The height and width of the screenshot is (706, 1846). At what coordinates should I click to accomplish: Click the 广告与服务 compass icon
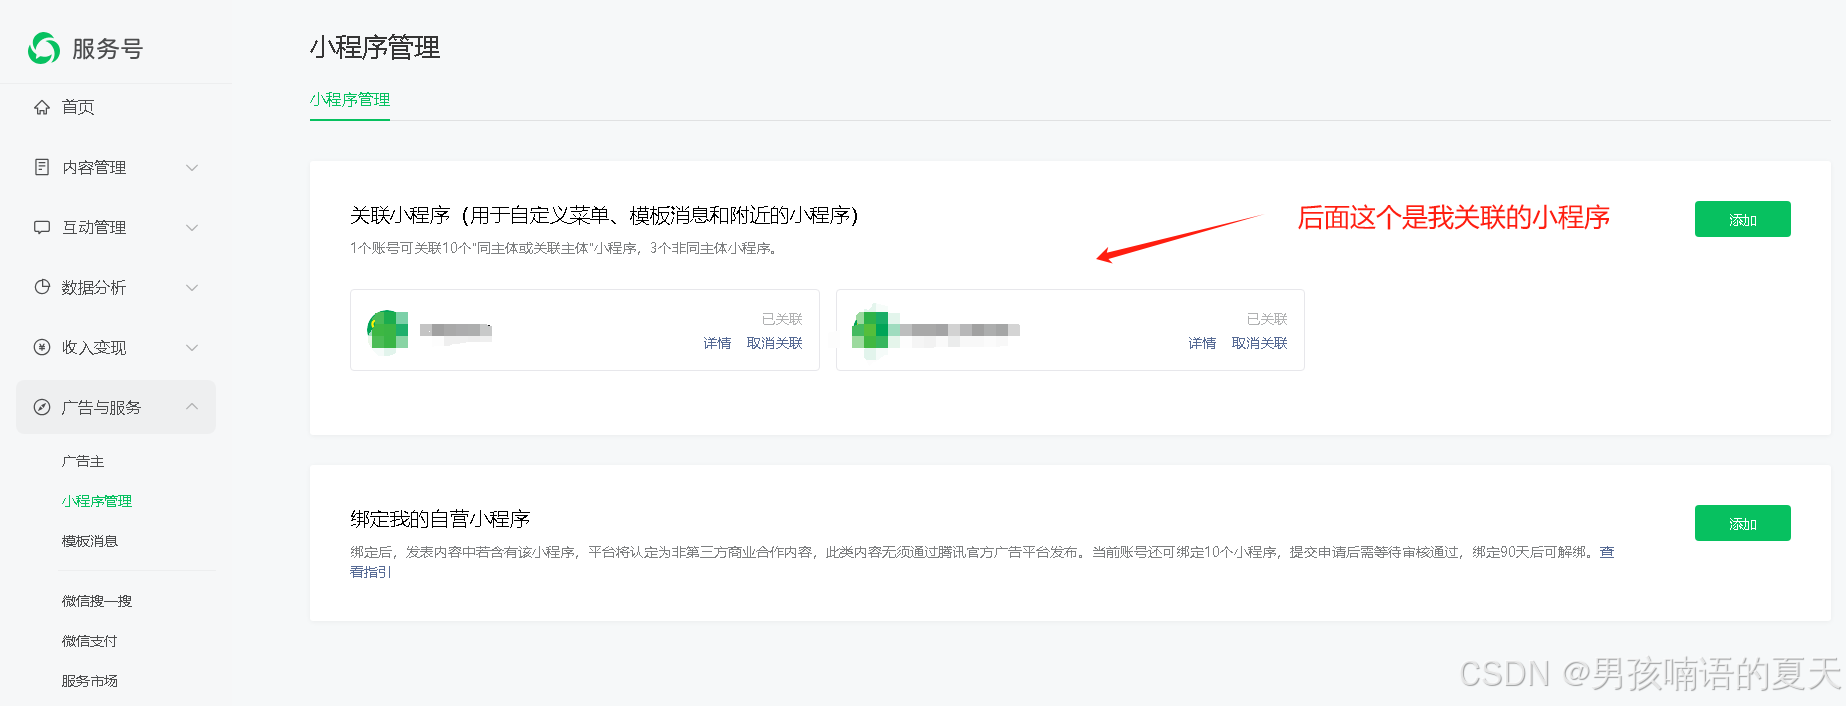(42, 407)
